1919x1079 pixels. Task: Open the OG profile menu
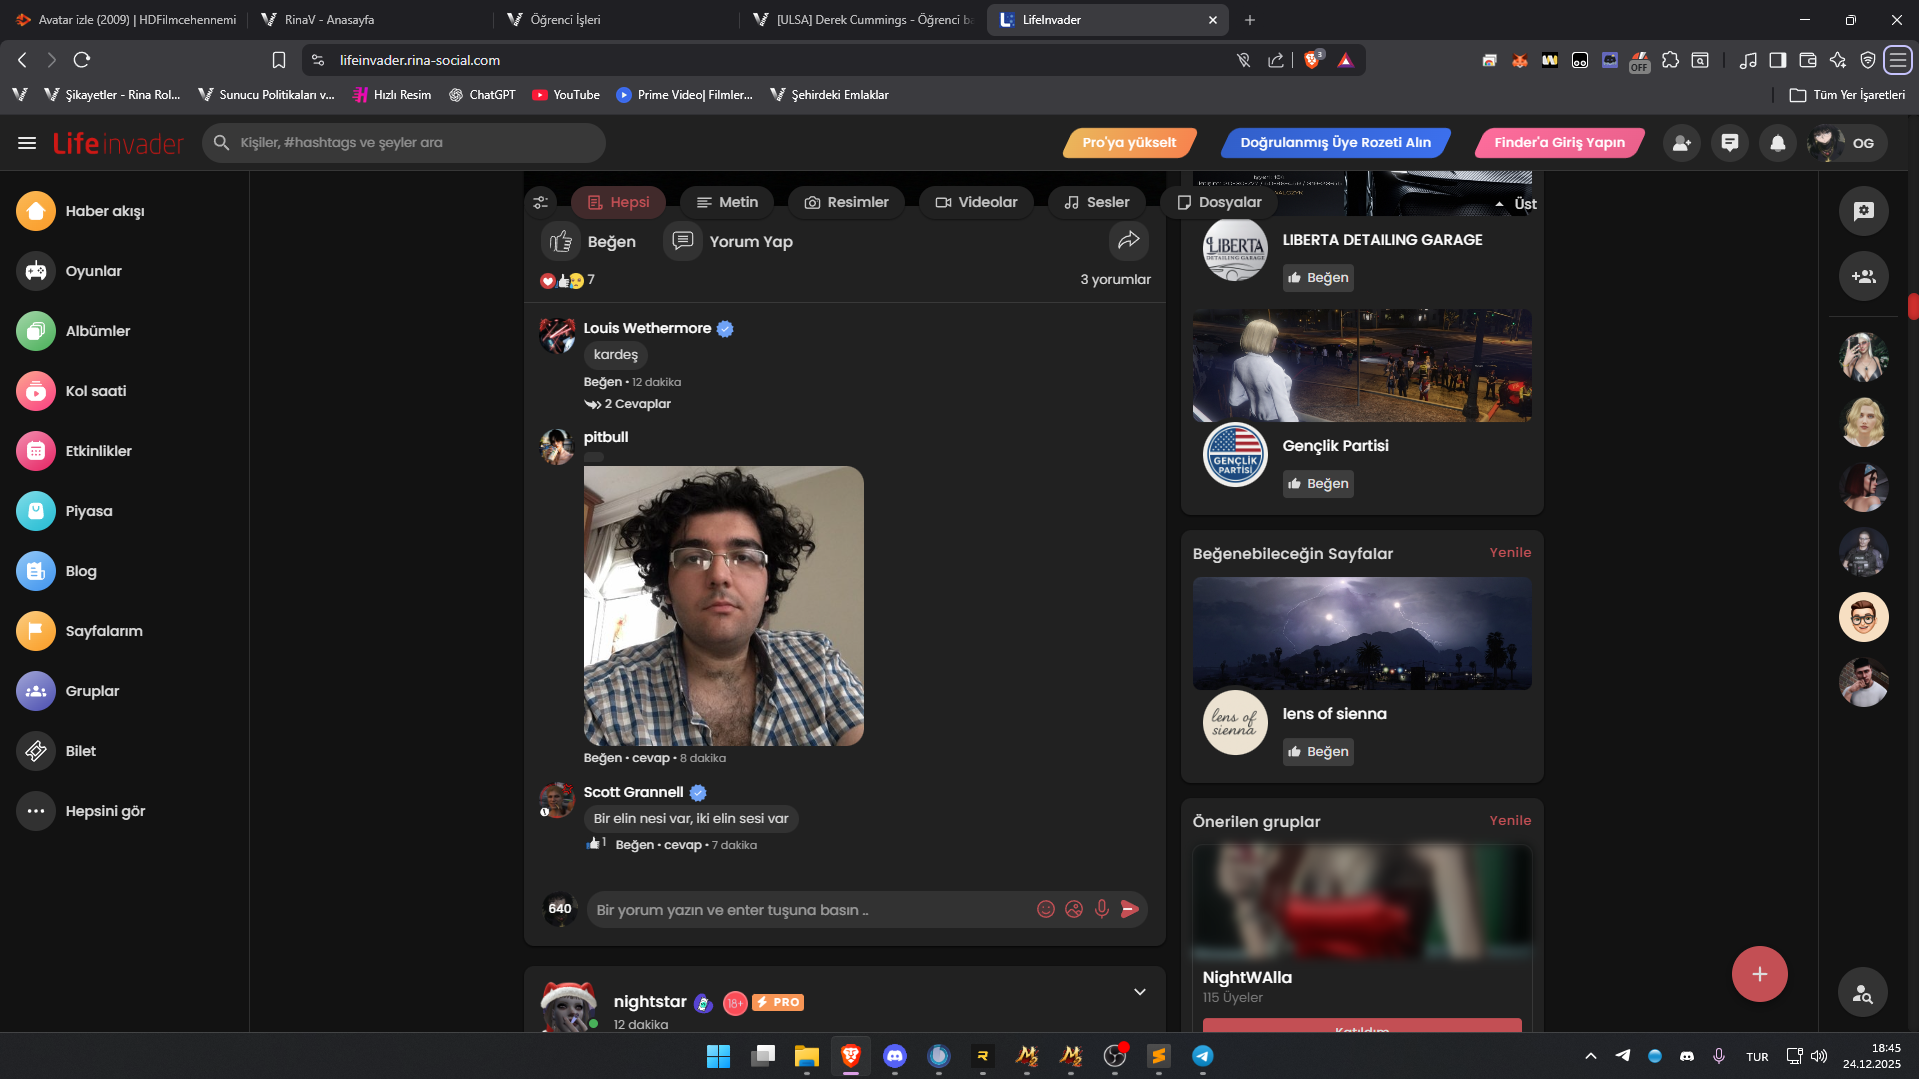point(1847,143)
